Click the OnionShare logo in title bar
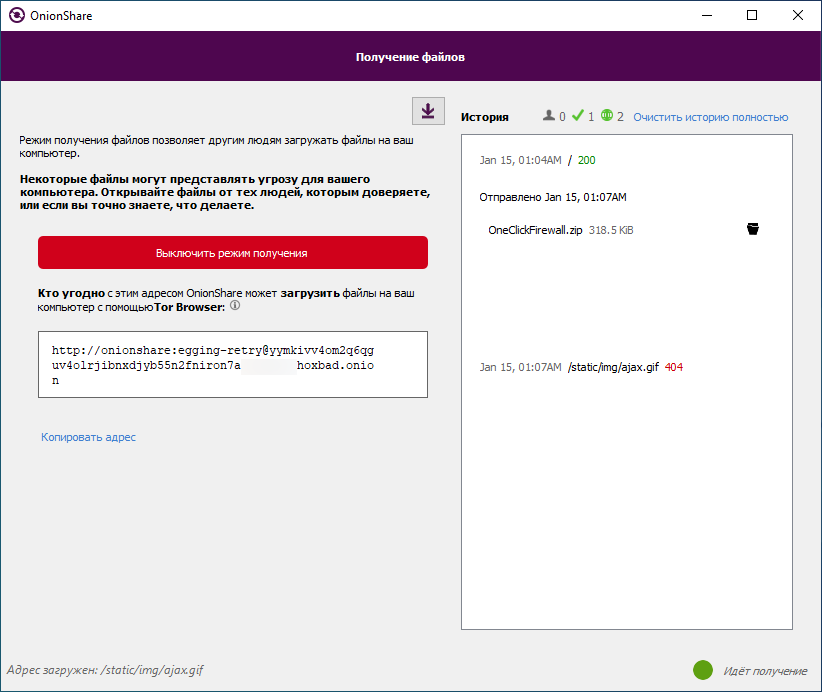 click(17, 15)
